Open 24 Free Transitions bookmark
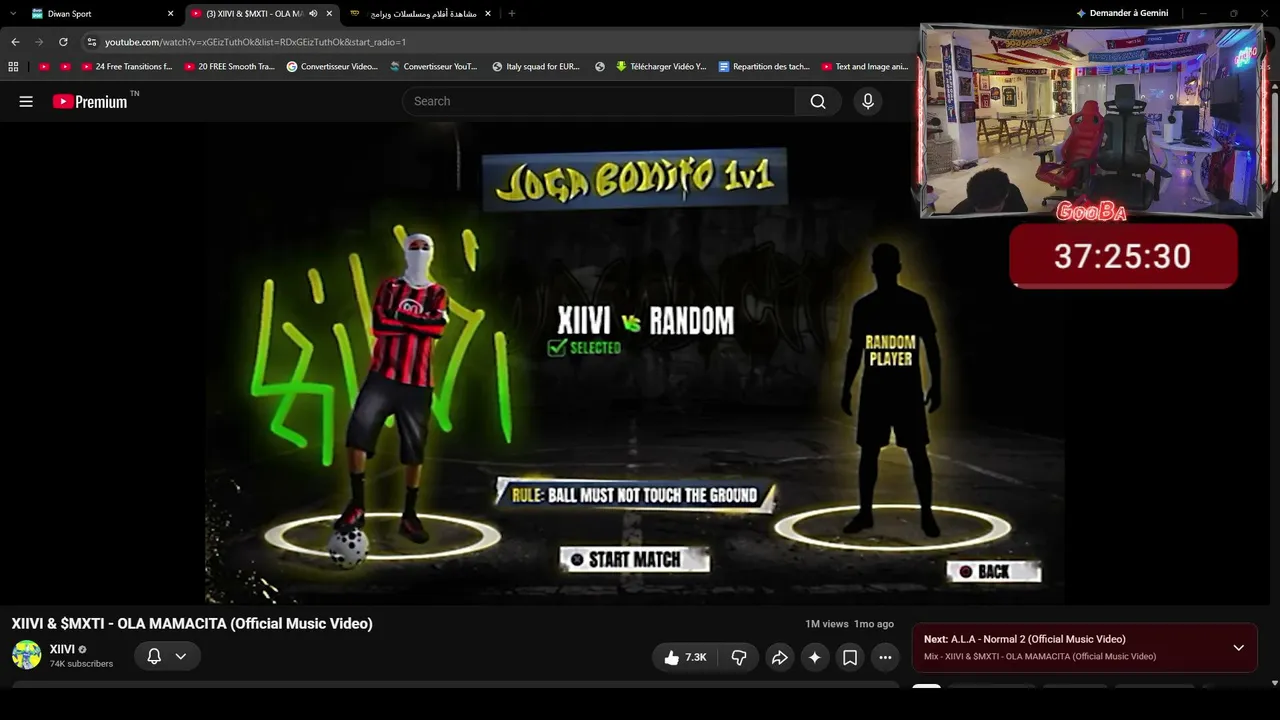The image size is (1280, 720). point(127,67)
